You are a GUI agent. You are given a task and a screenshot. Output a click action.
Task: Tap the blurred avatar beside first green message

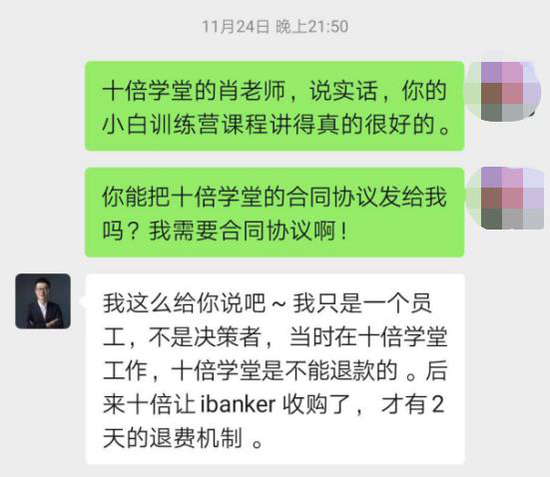501,92
